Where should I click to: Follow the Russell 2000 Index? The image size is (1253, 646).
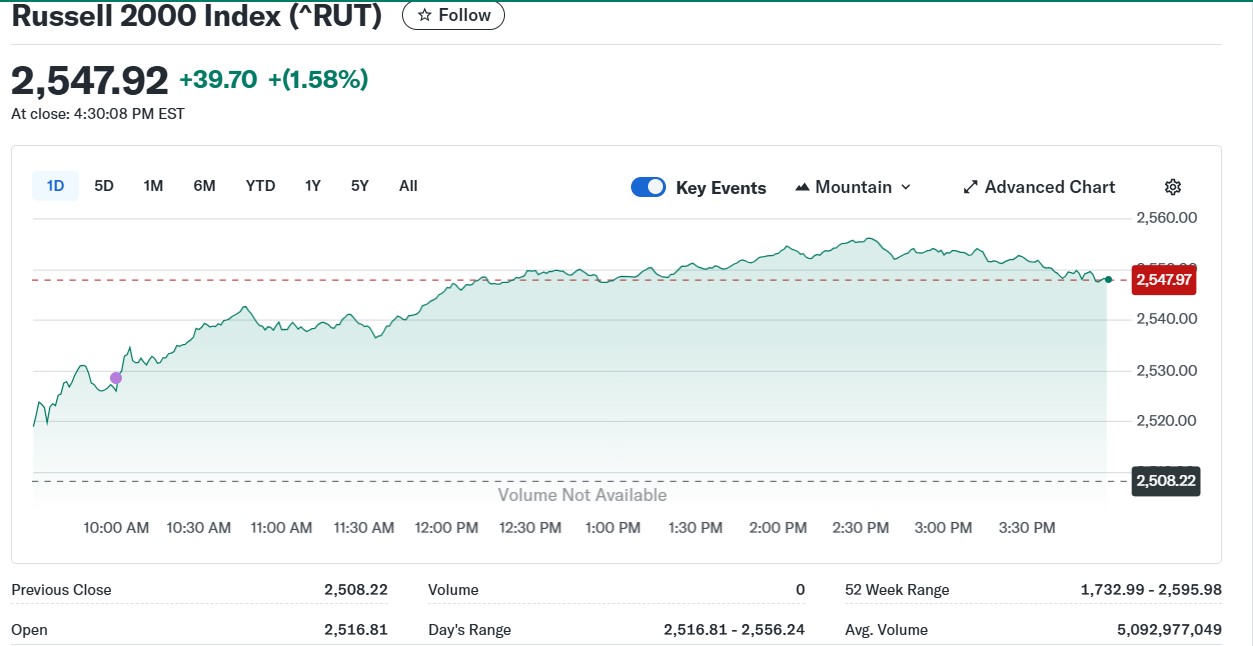tap(453, 15)
